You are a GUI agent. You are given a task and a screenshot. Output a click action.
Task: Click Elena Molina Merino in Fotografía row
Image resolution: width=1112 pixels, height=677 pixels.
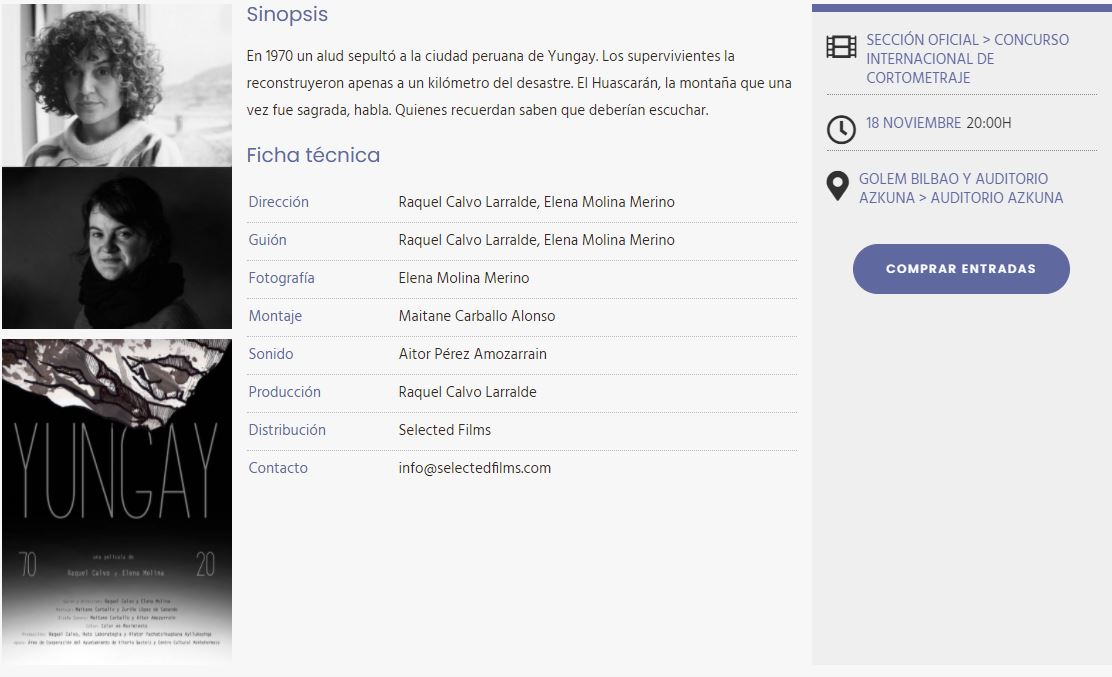click(463, 278)
